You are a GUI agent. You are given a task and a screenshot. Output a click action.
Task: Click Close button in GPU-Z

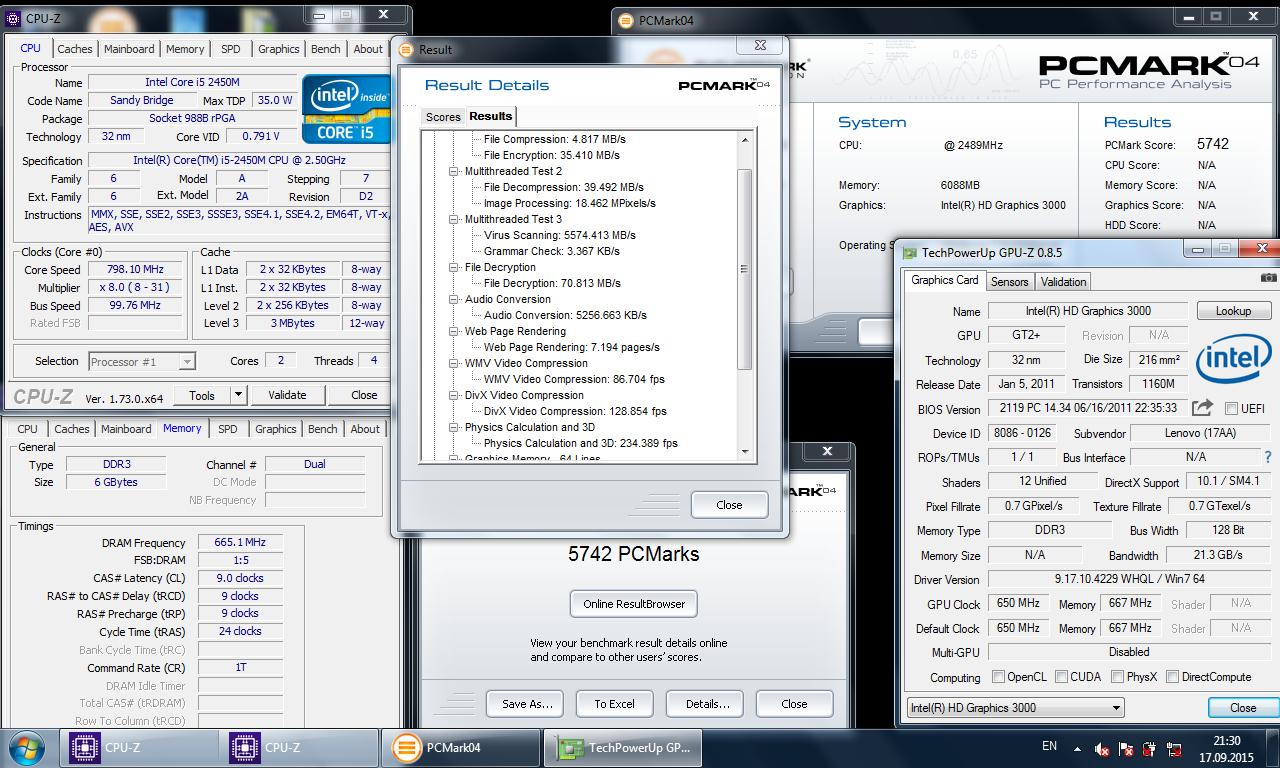pos(1243,708)
